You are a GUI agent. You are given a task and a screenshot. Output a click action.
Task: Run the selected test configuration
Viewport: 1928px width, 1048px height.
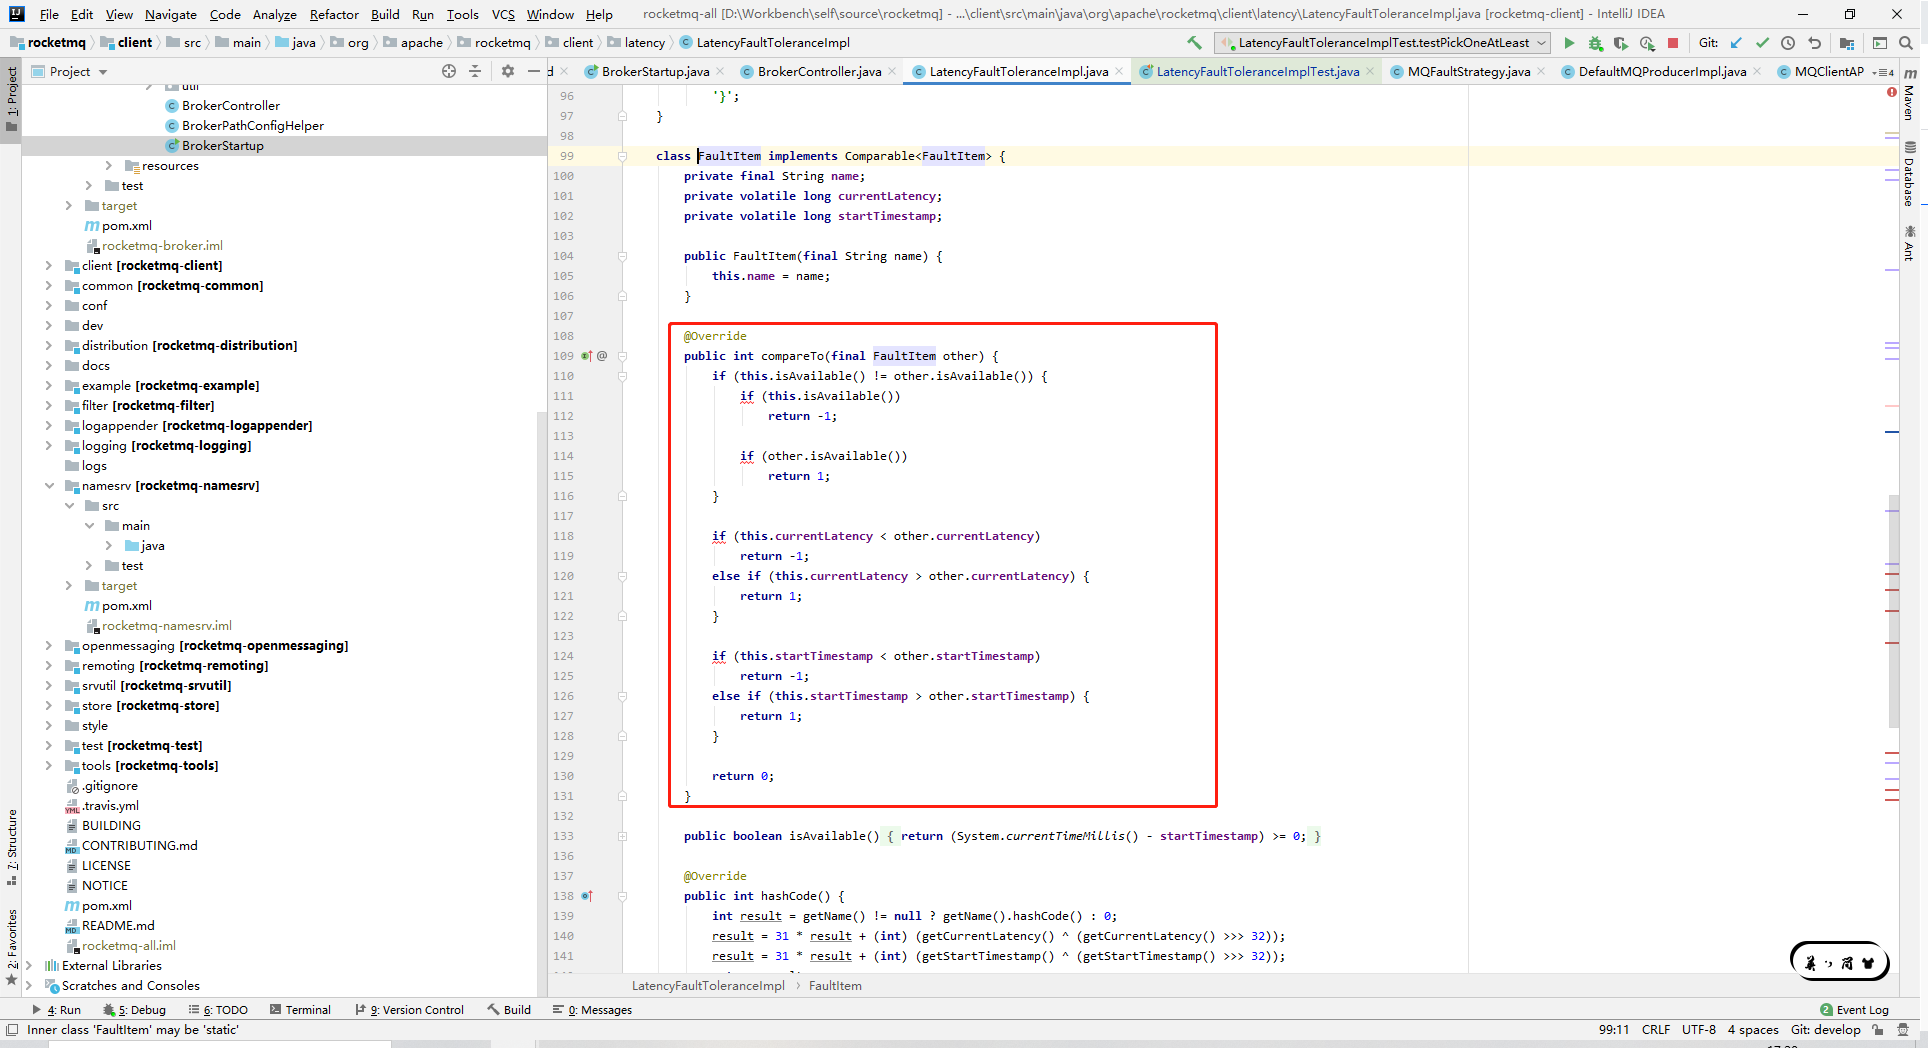(1569, 43)
